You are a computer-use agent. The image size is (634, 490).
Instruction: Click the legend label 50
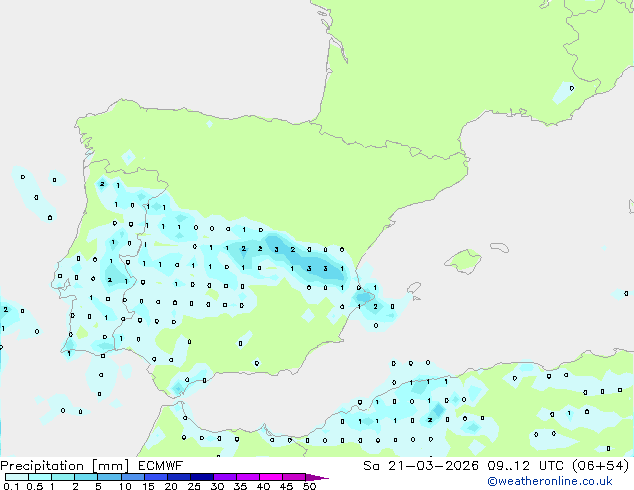point(309,486)
